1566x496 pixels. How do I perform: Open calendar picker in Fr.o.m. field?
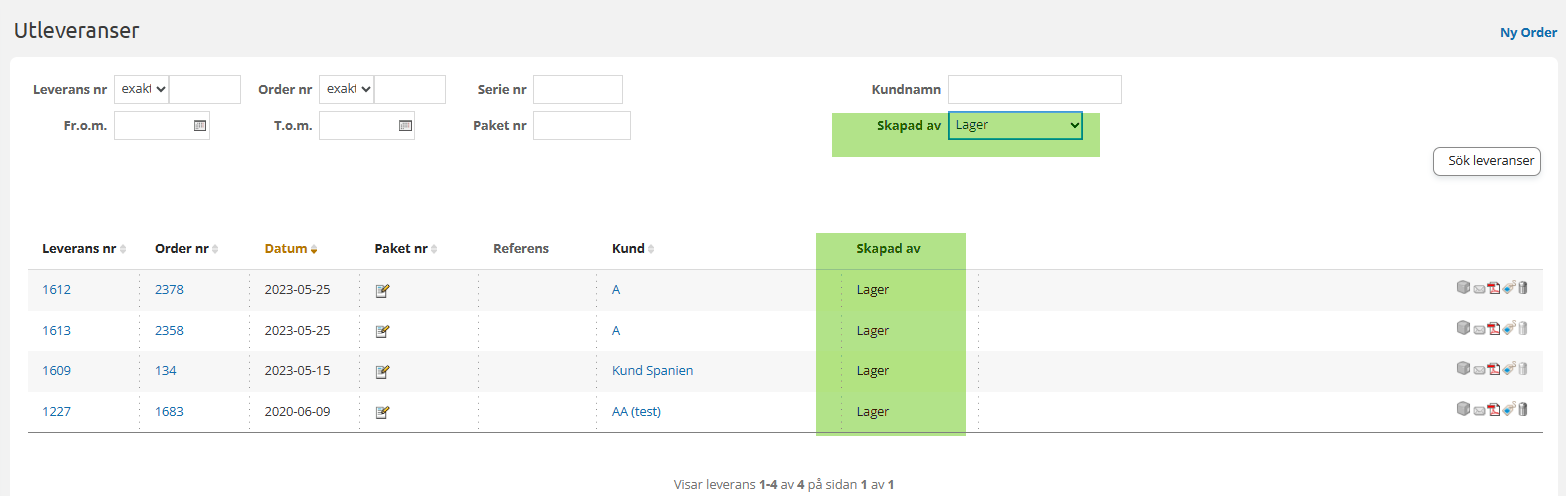(x=200, y=126)
